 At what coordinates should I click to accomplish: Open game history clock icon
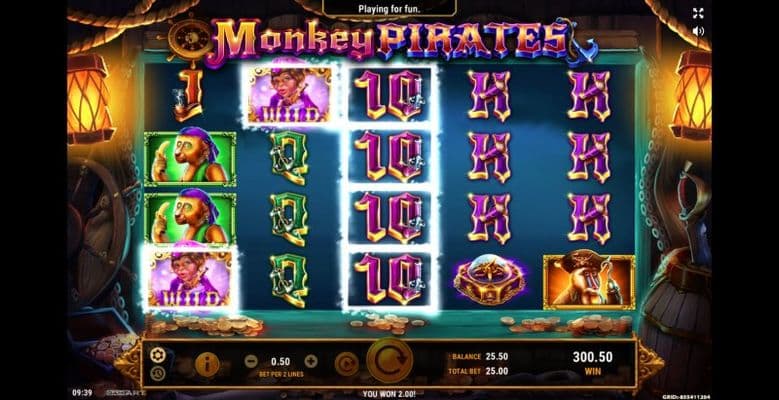click(x=157, y=374)
